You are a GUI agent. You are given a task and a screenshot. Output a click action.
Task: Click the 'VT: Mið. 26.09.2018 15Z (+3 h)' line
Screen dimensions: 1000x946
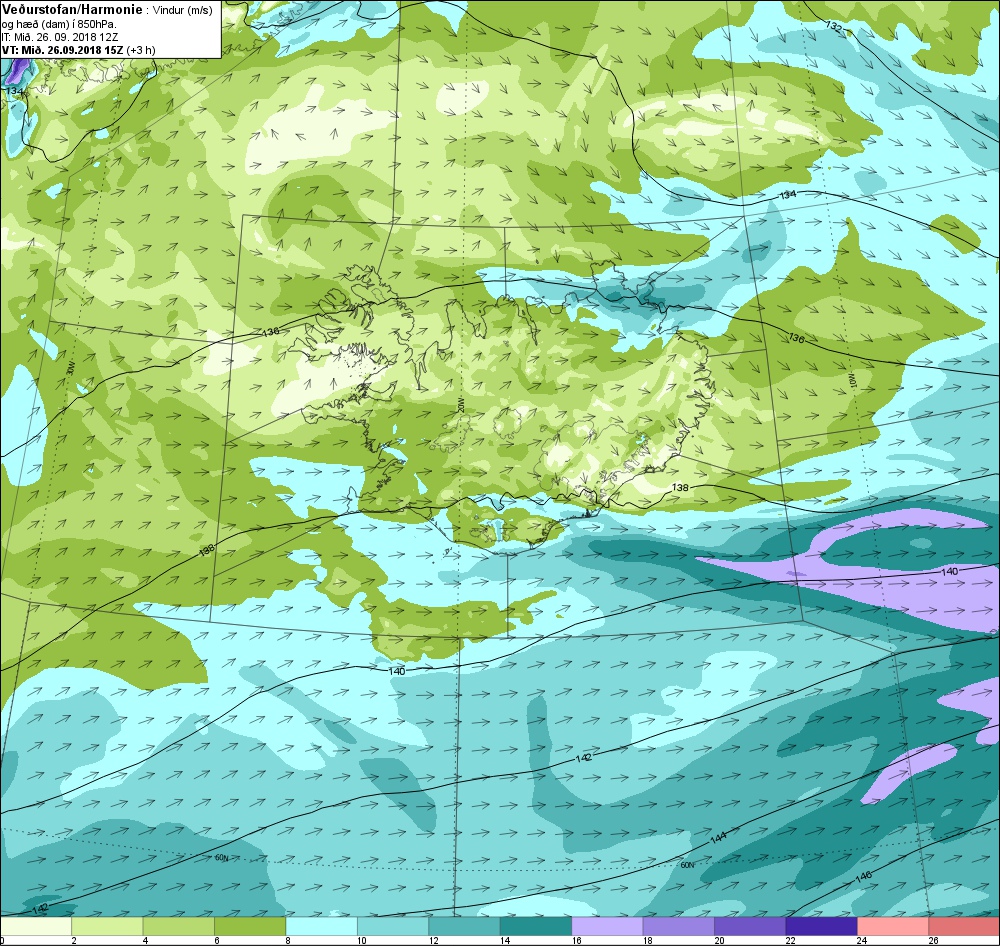(x=78, y=50)
